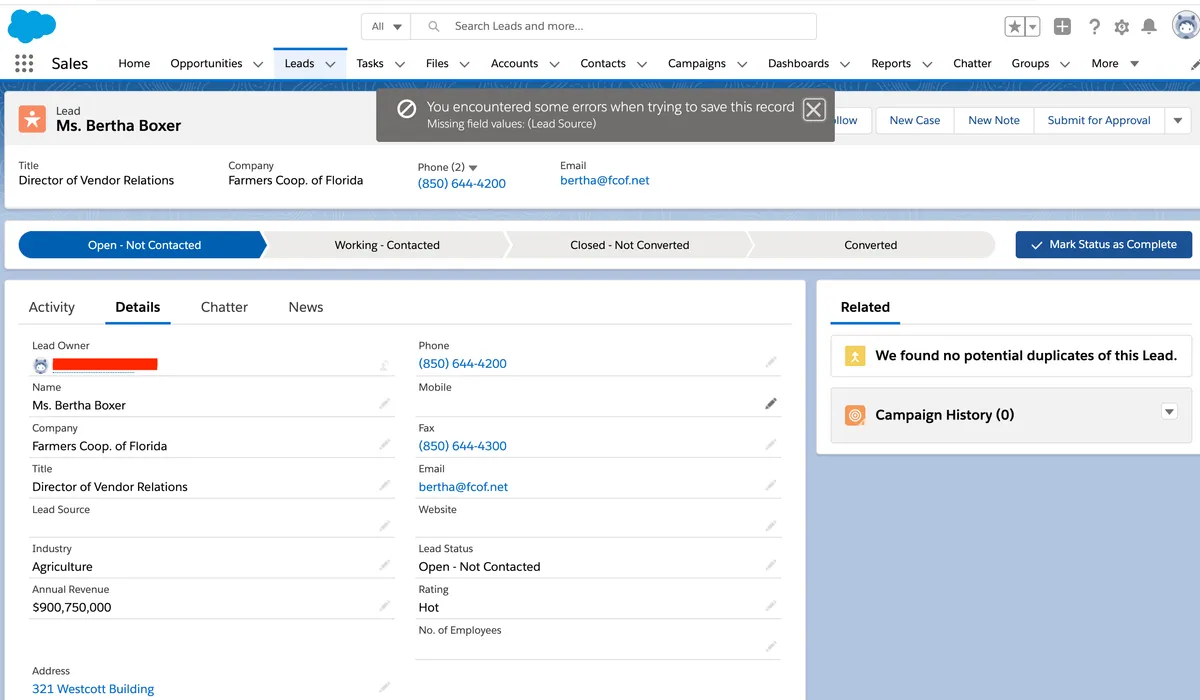Click the Search Leads and more field
The height and width of the screenshot is (700, 1200).
(x=615, y=26)
